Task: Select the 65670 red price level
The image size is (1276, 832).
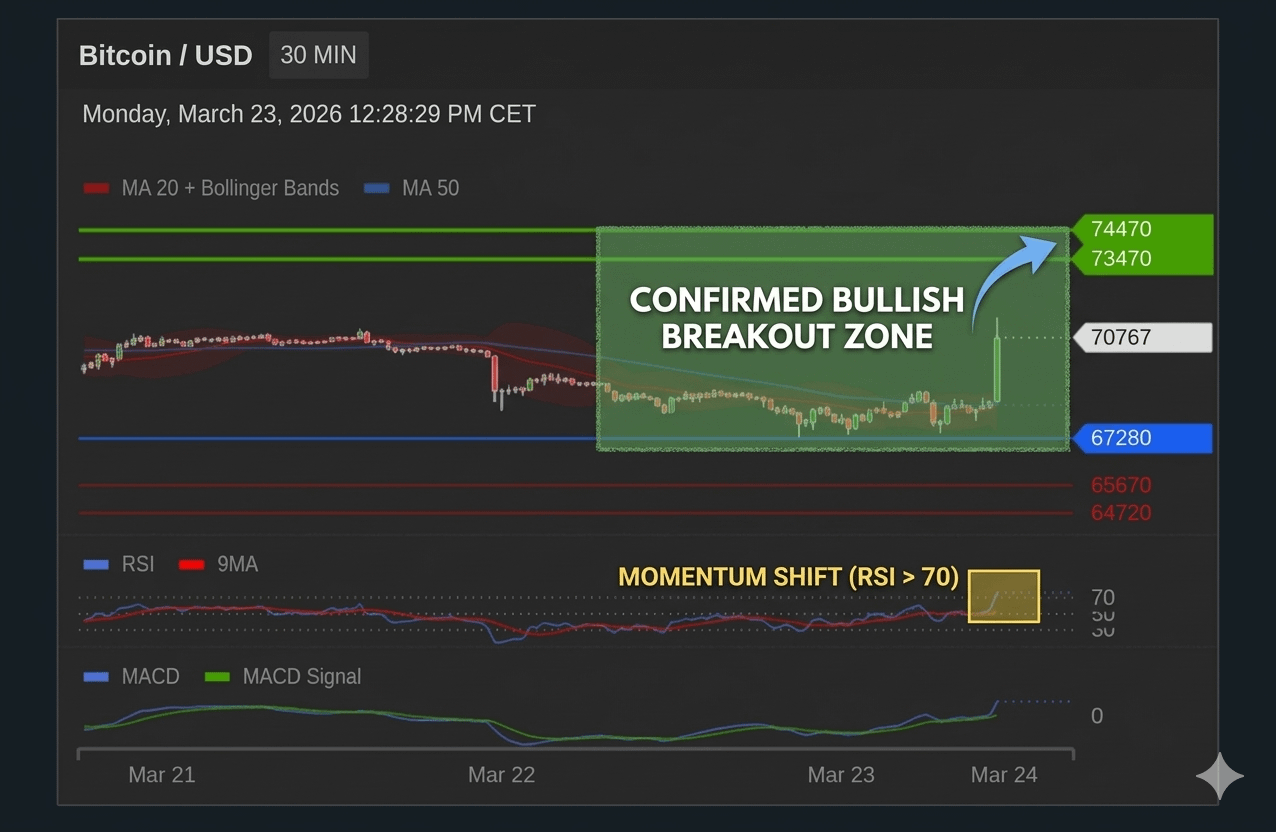Action: tap(1121, 485)
